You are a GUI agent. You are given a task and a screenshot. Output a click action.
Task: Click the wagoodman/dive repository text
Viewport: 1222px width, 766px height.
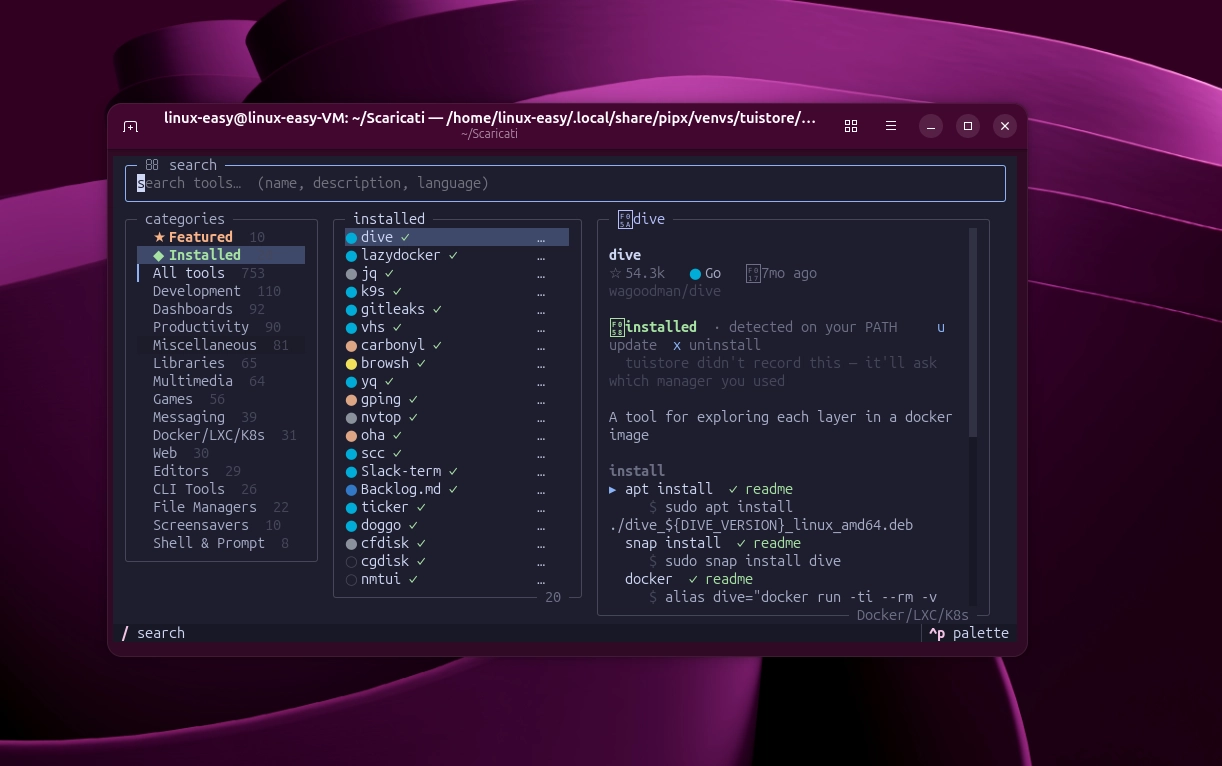click(x=665, y=291)
